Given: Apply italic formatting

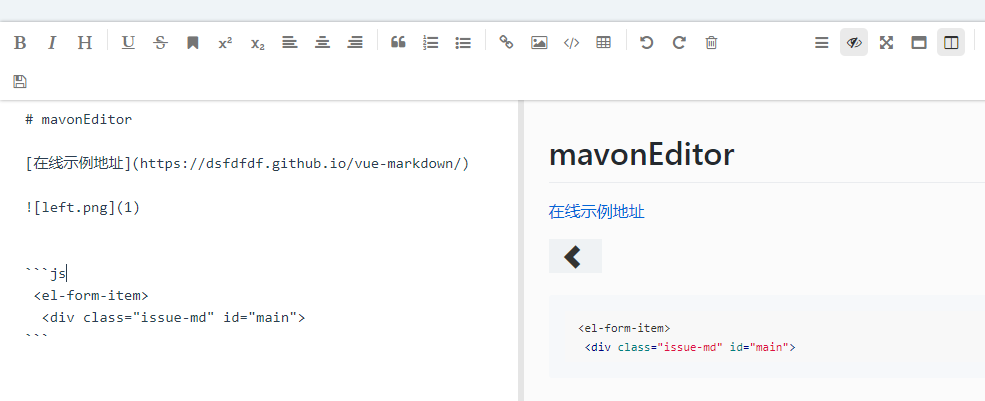Looking at the screenshot, I should pyautogui.click(x=52, y=43).
